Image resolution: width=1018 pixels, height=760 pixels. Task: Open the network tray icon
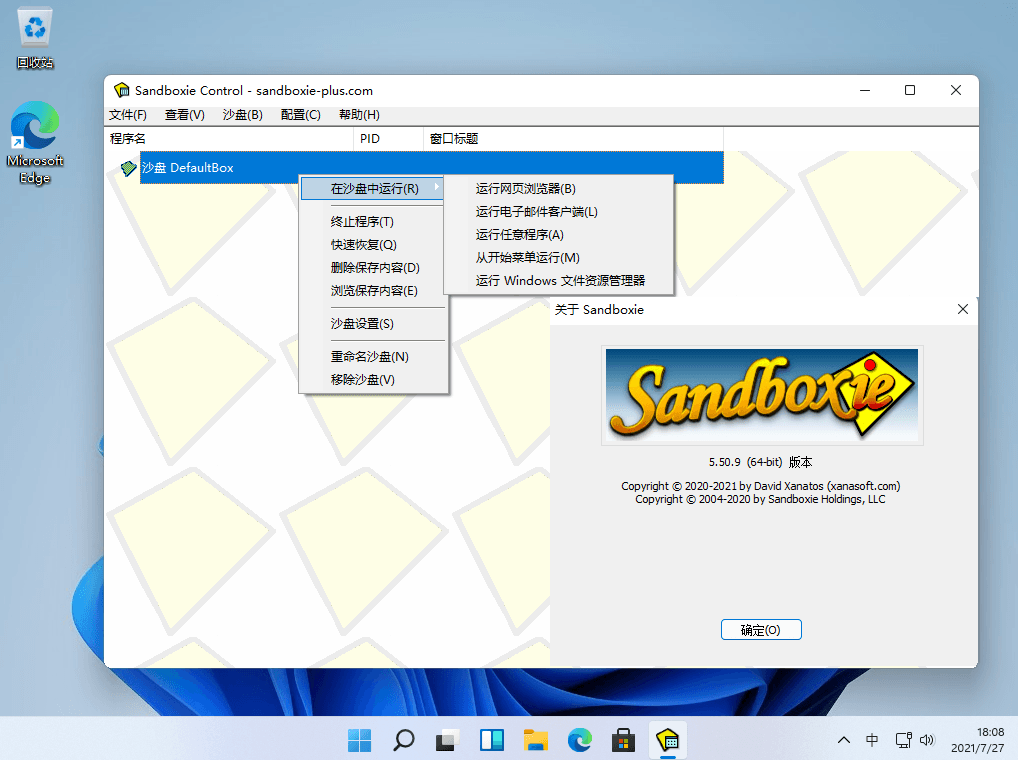click(x=903, y=740)
